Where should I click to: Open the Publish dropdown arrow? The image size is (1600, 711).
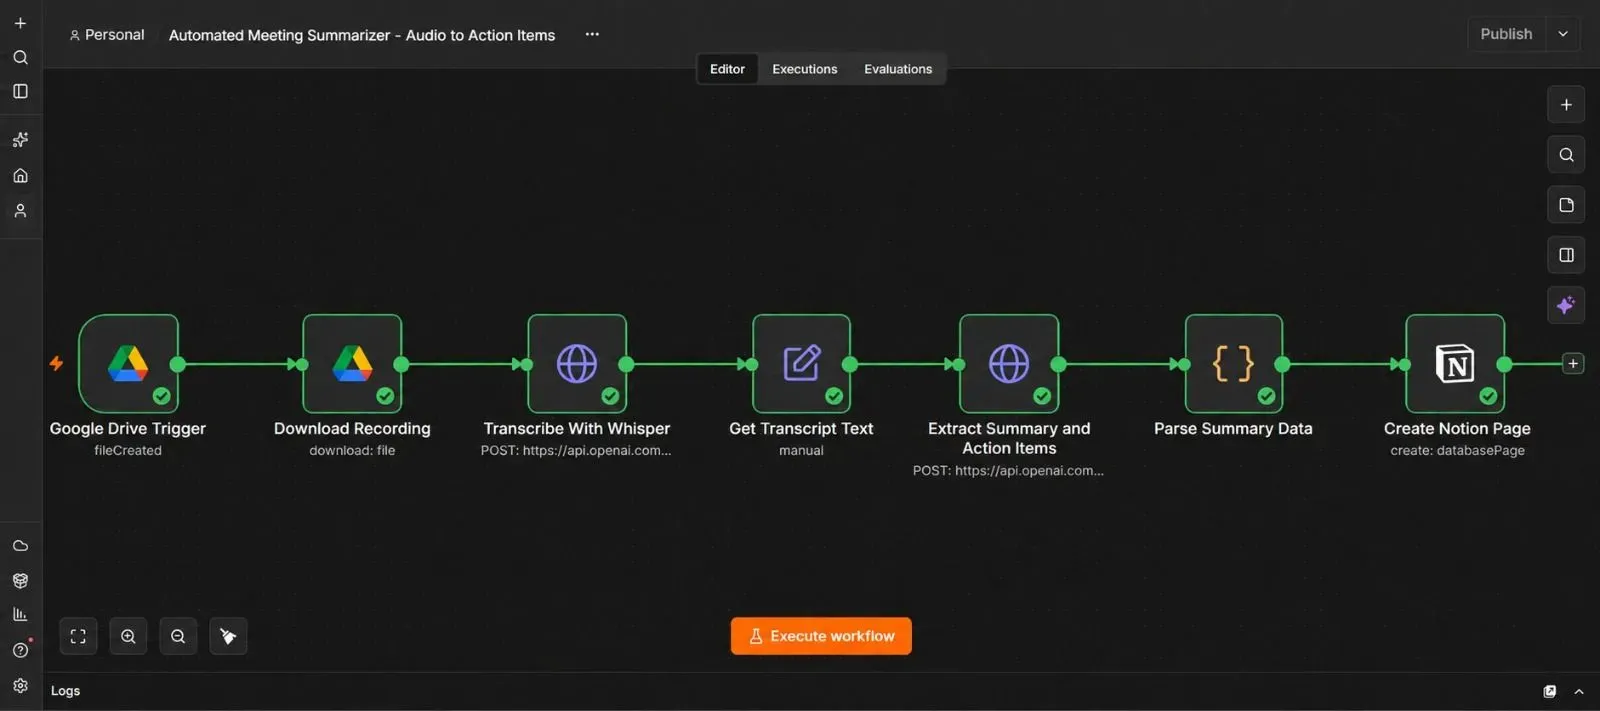pos(1563,34)
